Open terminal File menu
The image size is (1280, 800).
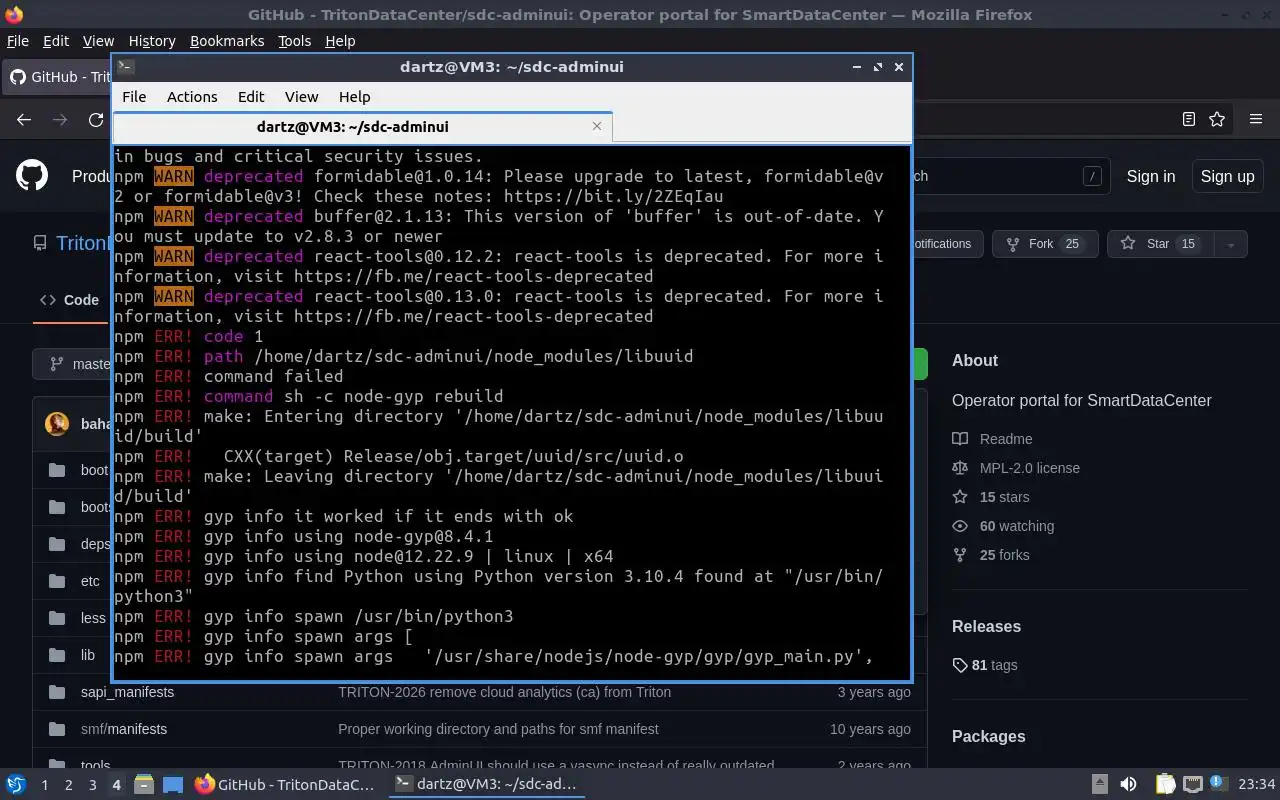(x=134, y=97)
